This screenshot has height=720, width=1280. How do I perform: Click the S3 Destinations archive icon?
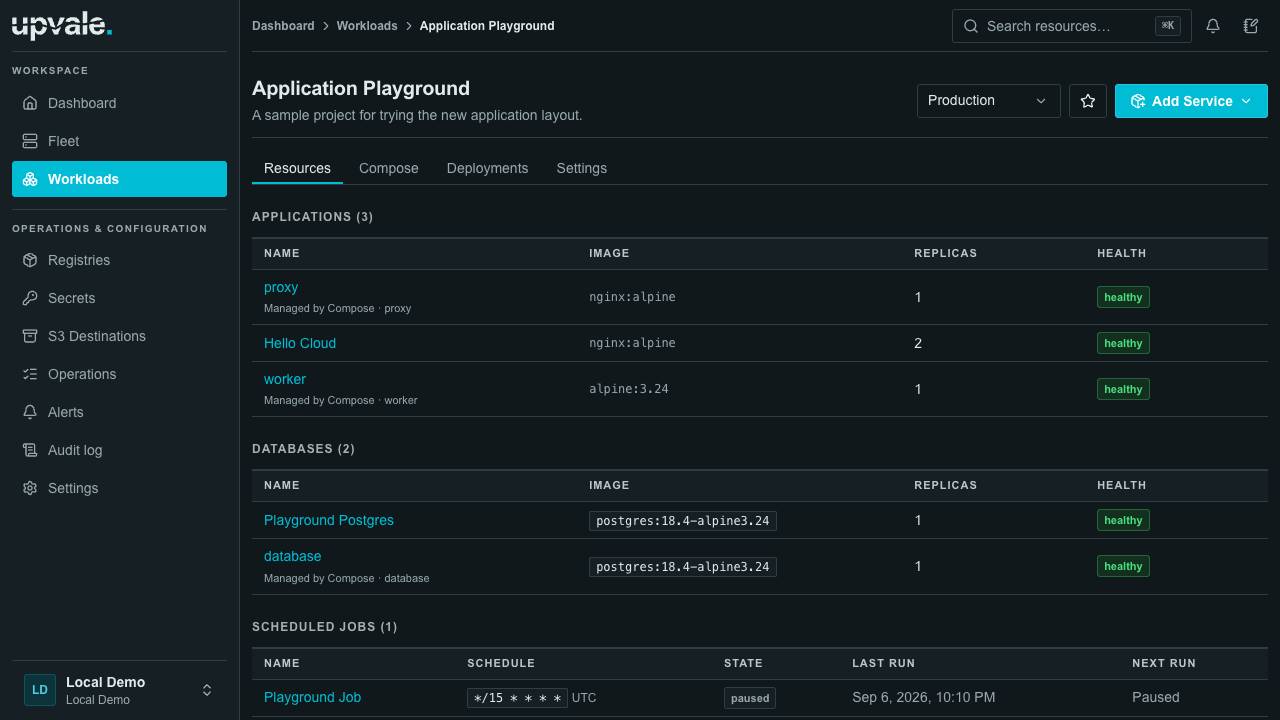[30, 336]
